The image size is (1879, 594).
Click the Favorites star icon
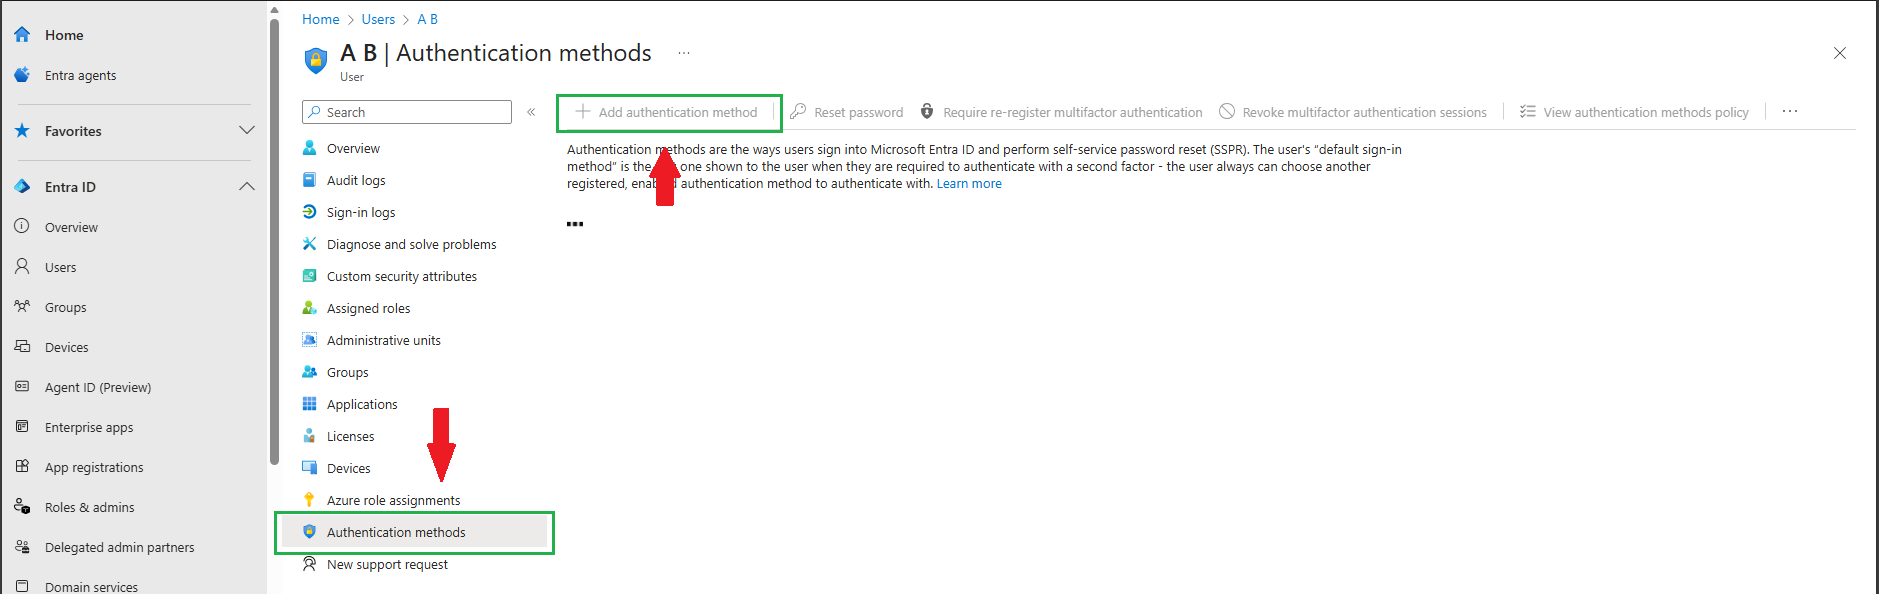[x=22, y=131]
